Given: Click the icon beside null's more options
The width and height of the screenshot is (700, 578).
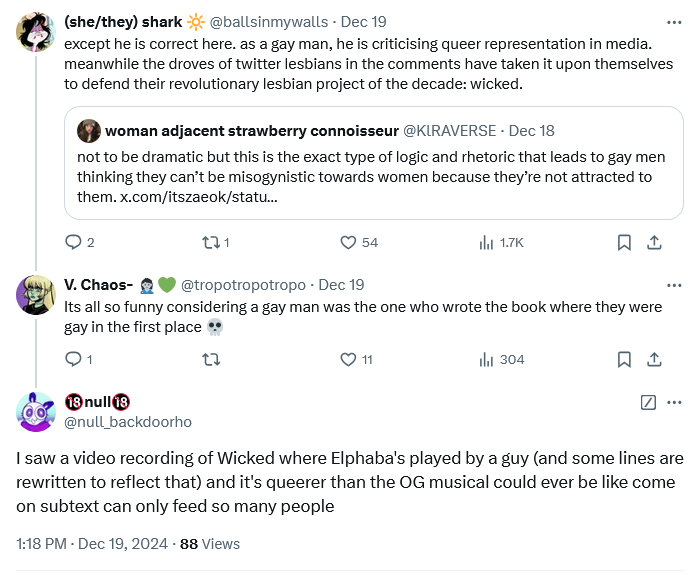Looking at the screenshot, I should 647,402.
